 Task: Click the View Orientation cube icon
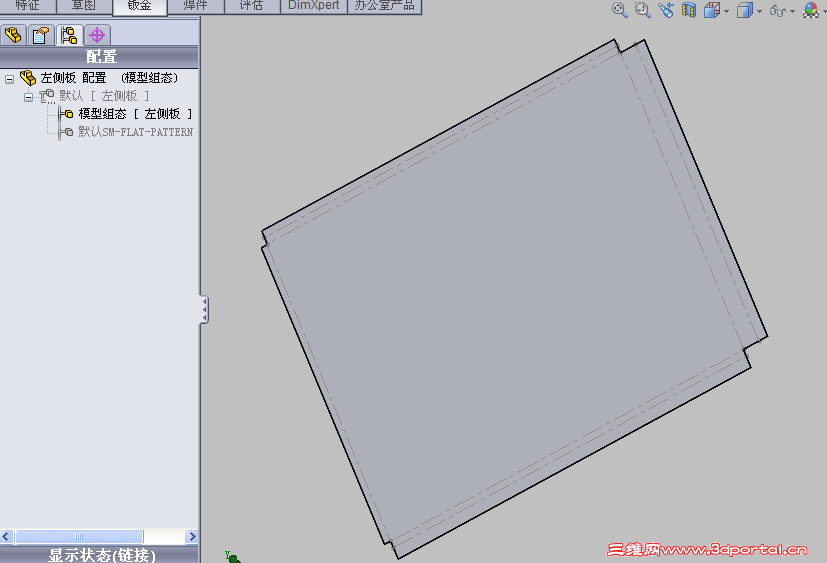(x=712, y=10)
